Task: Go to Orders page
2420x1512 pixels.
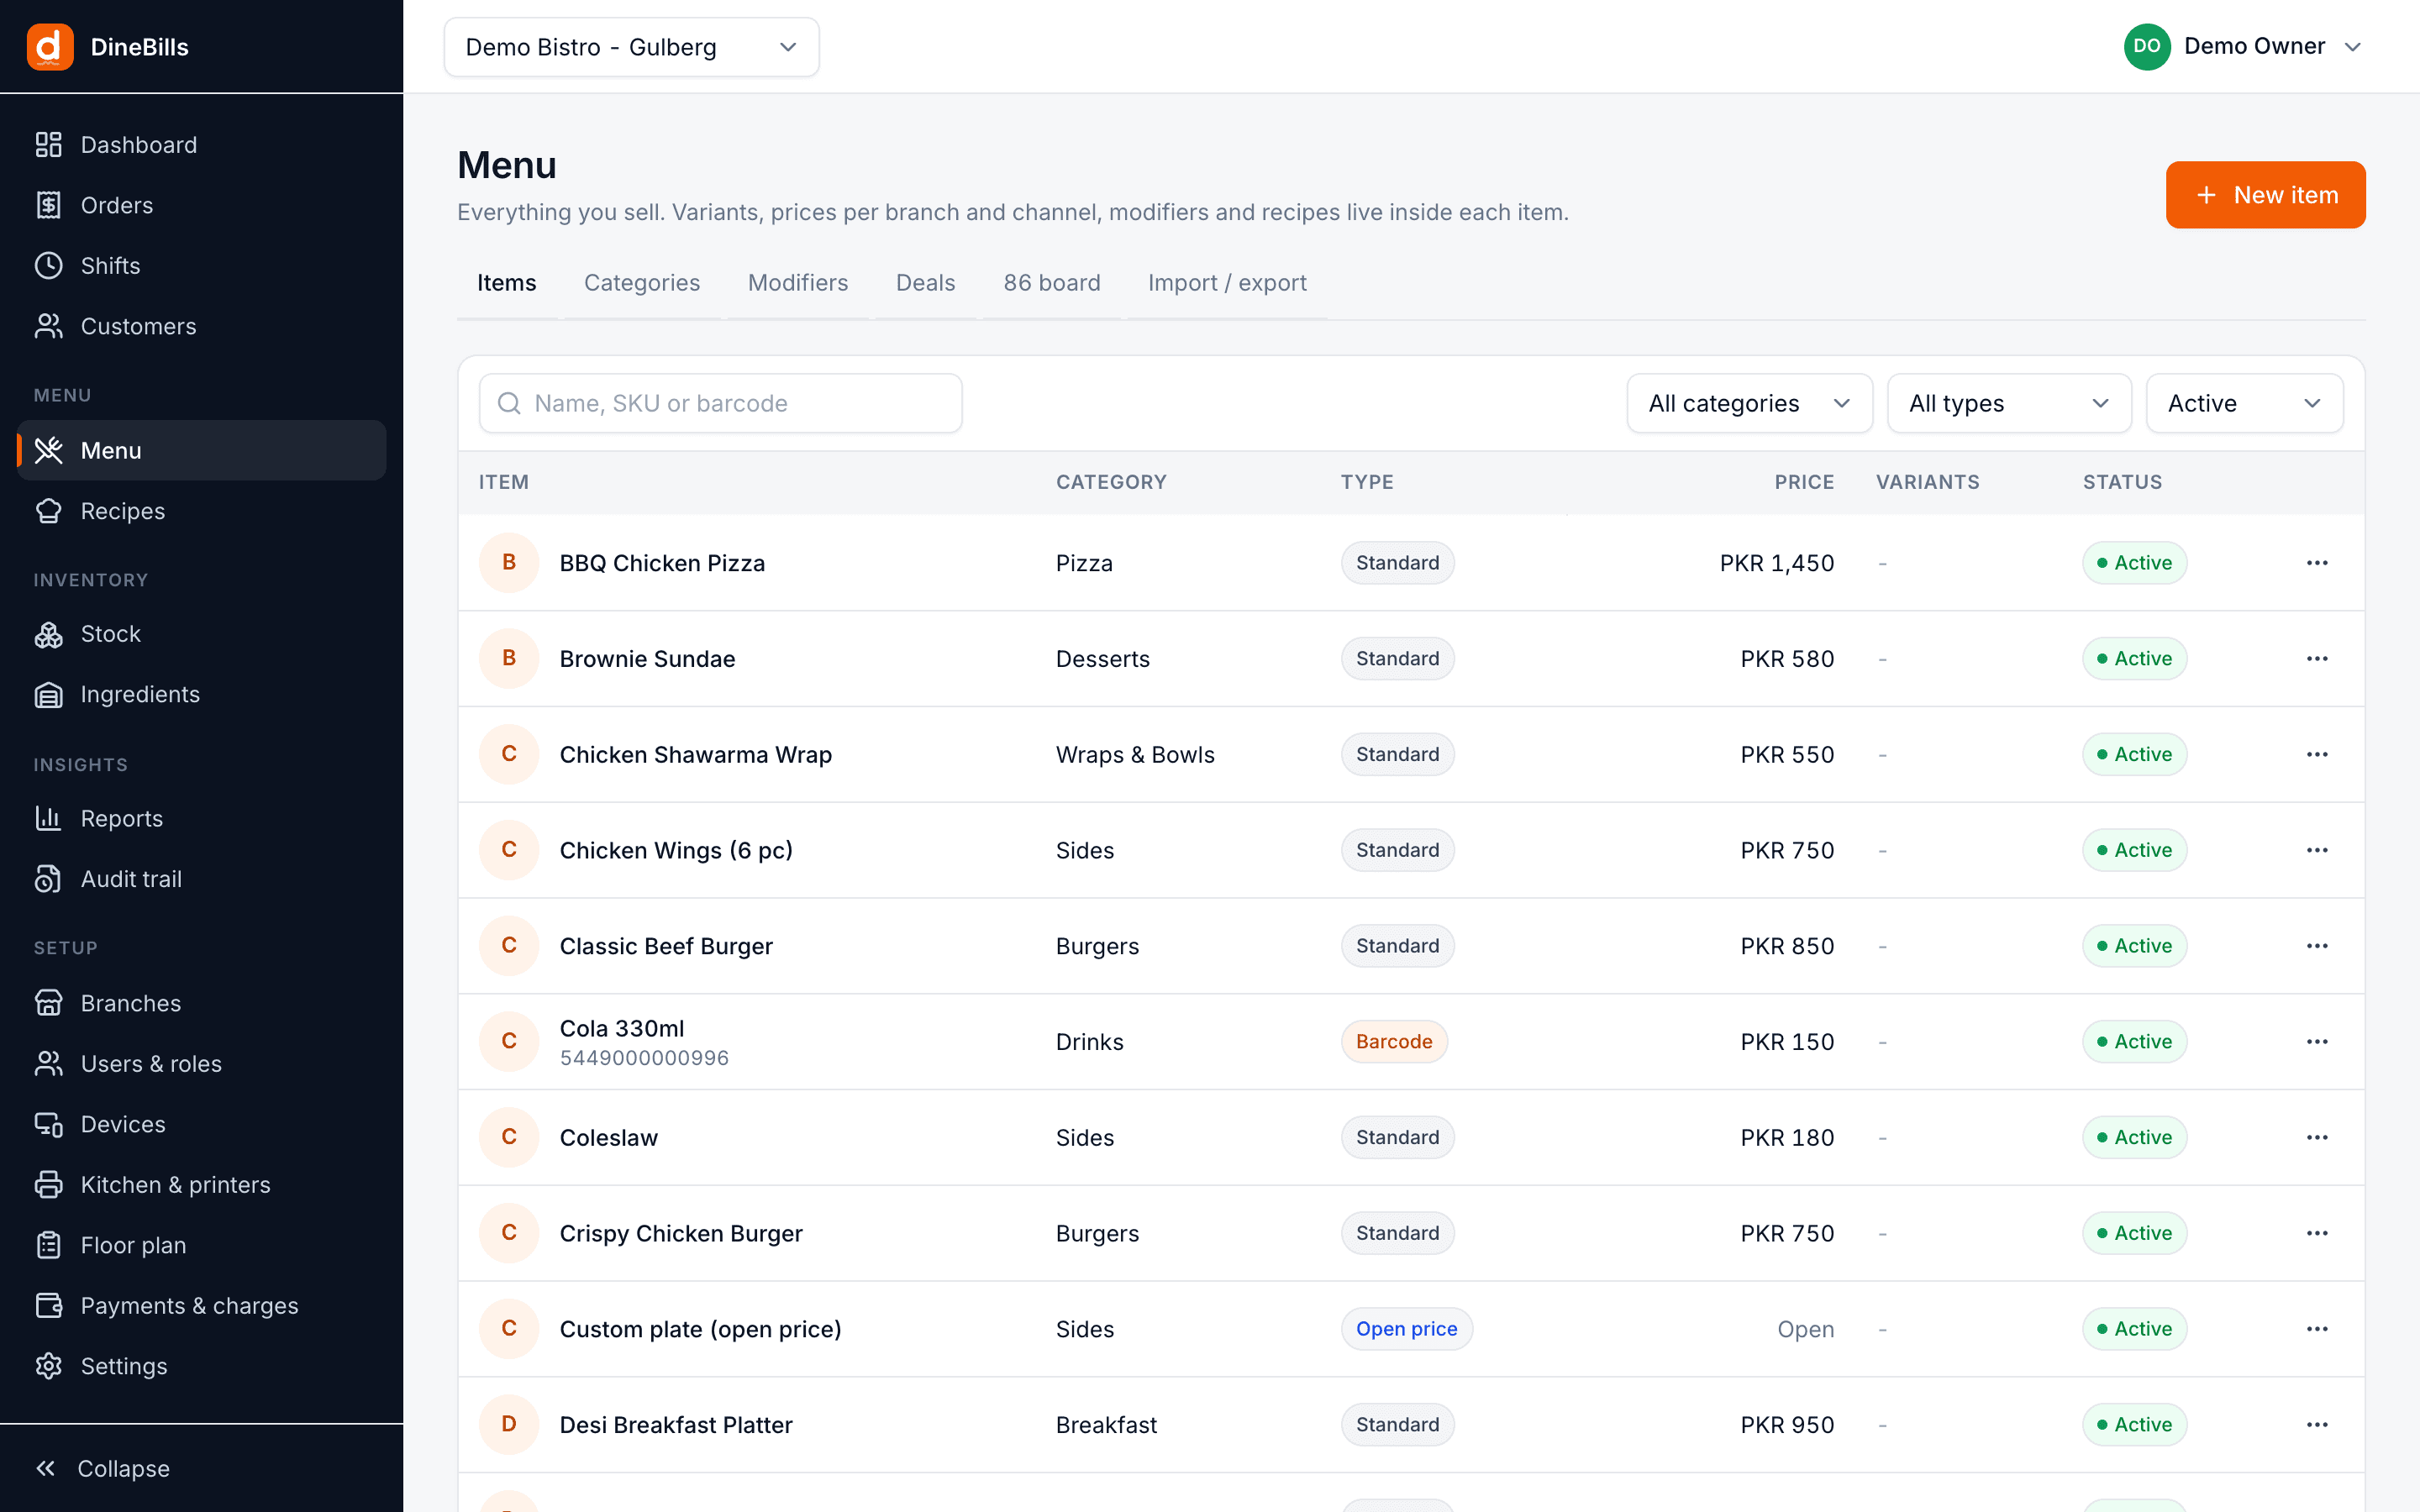Action: tap(201, 205)
